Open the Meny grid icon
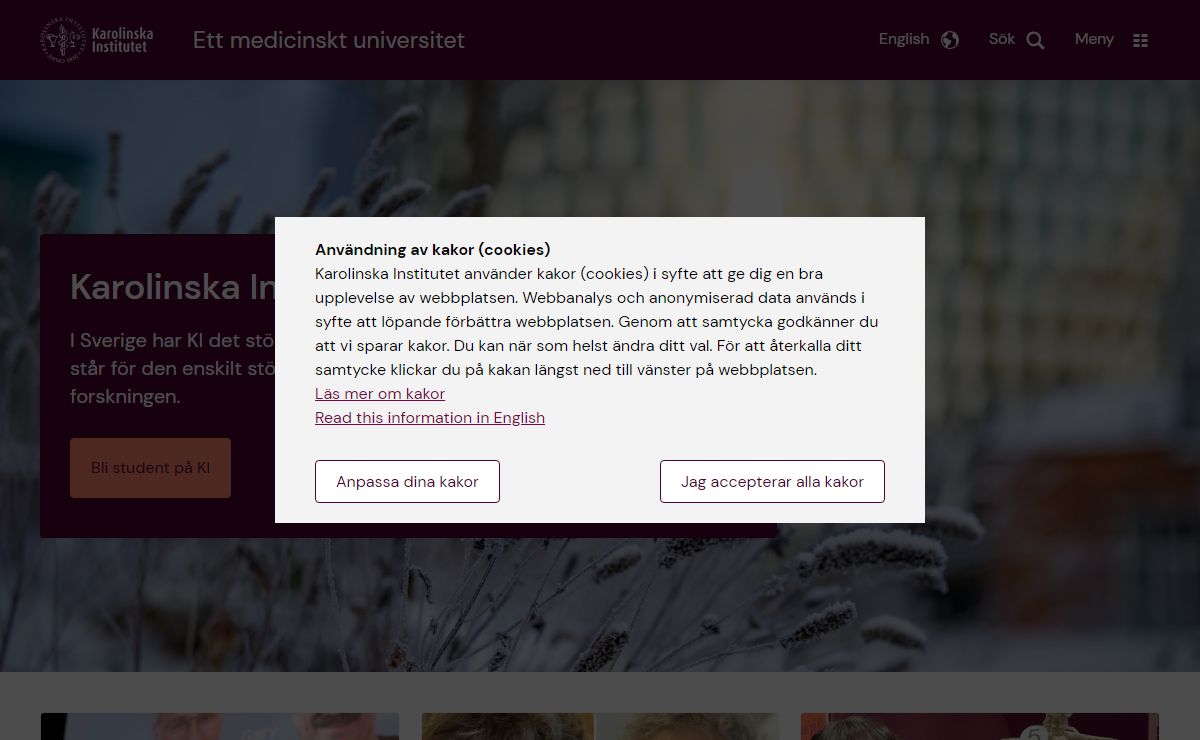The image size is (1200, 740). tap(1140, 40)
